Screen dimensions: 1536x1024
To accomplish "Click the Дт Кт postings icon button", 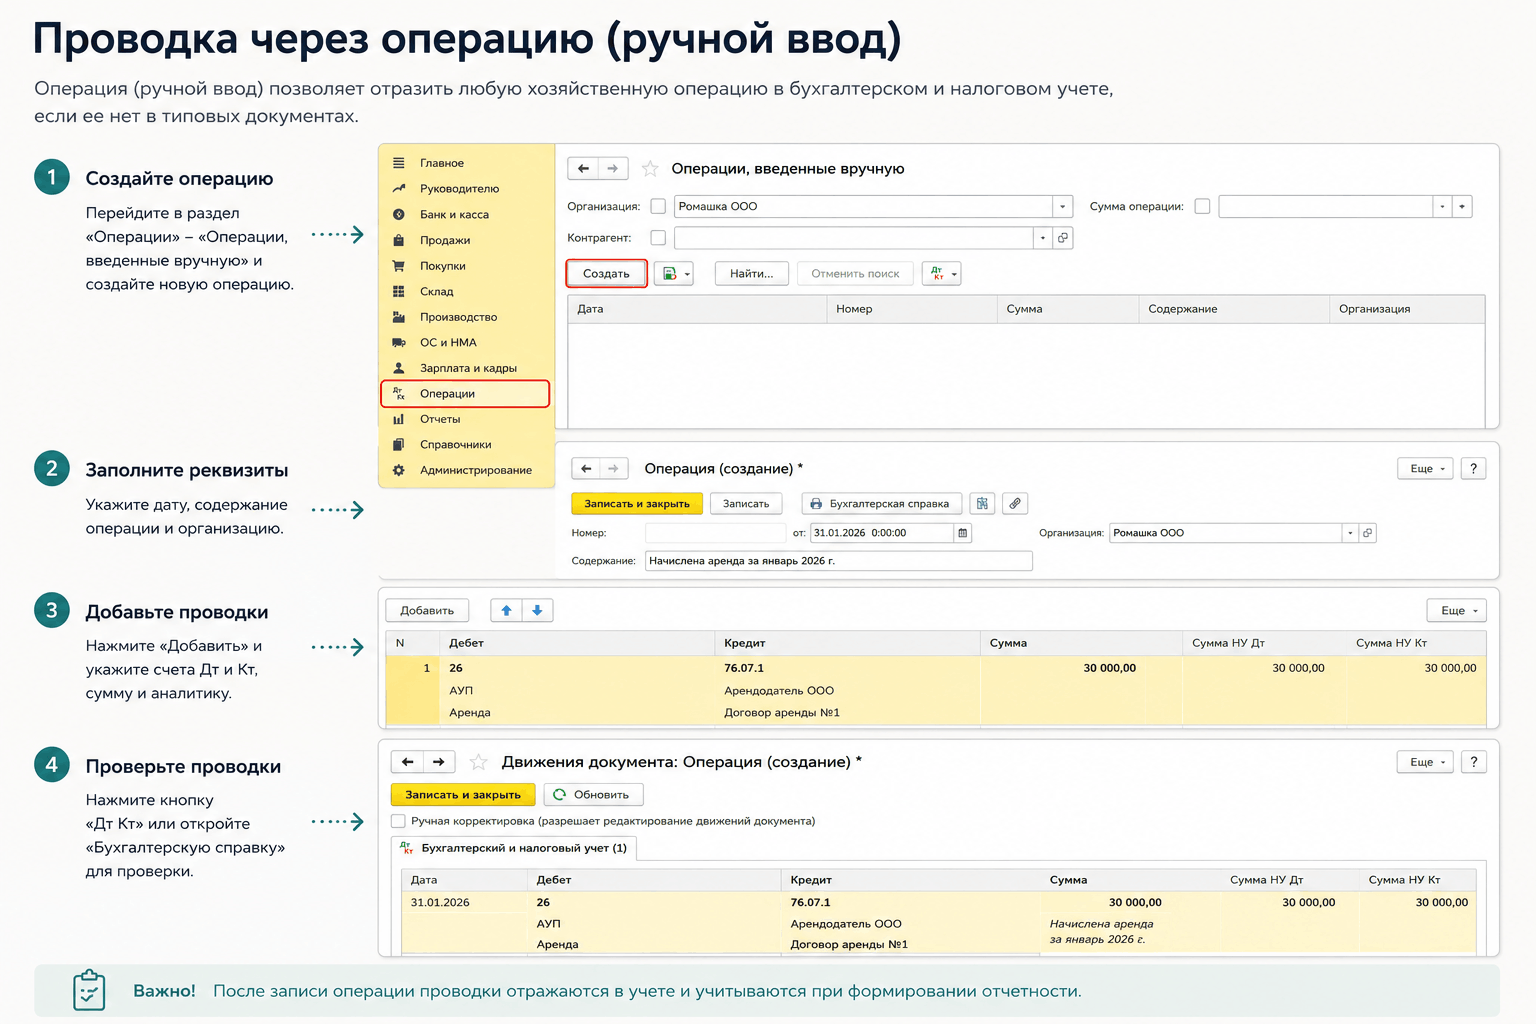I will point(941,274).
